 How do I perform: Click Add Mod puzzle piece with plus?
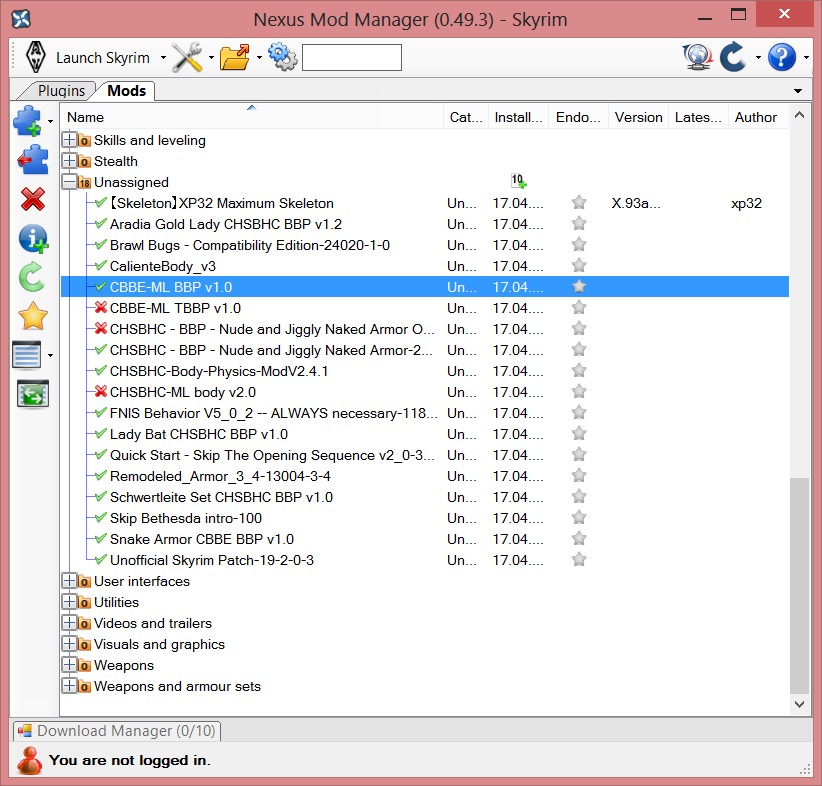point(27,121)
